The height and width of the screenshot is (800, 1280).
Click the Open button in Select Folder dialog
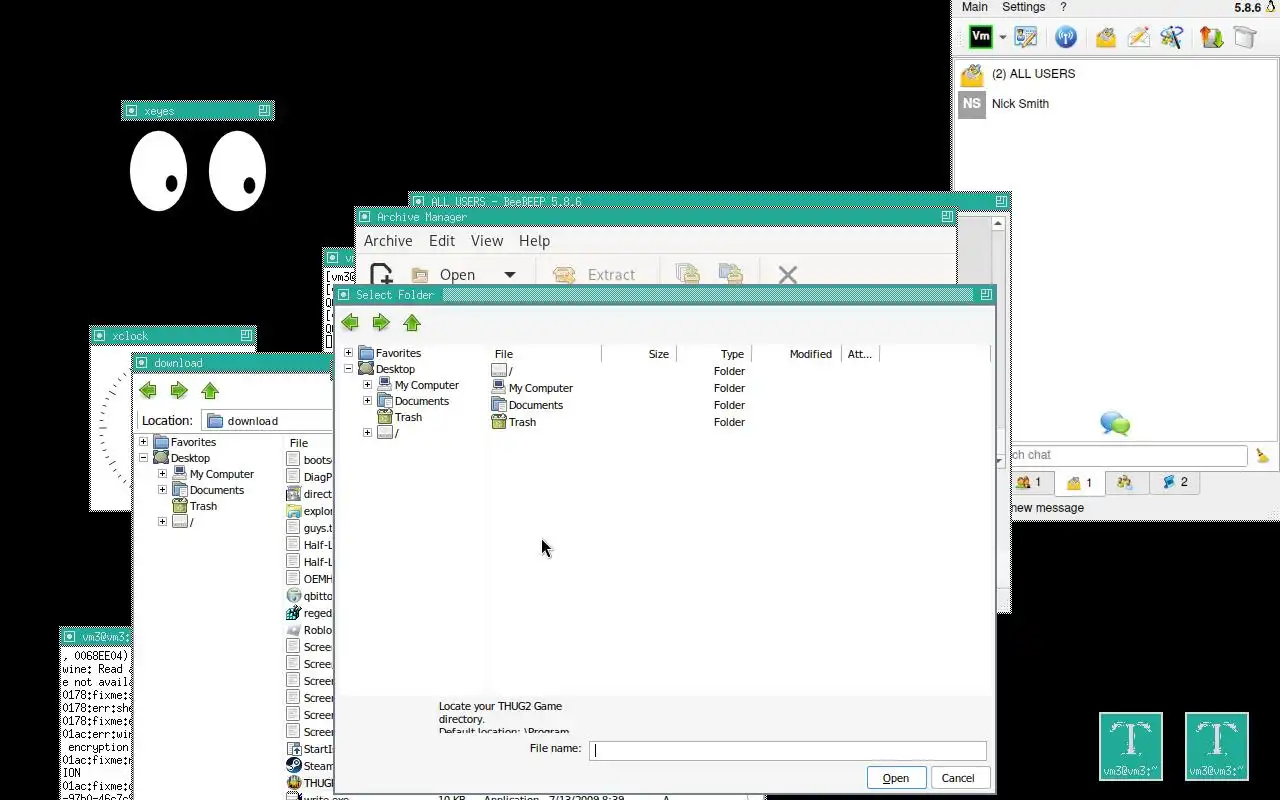(896, 778)
